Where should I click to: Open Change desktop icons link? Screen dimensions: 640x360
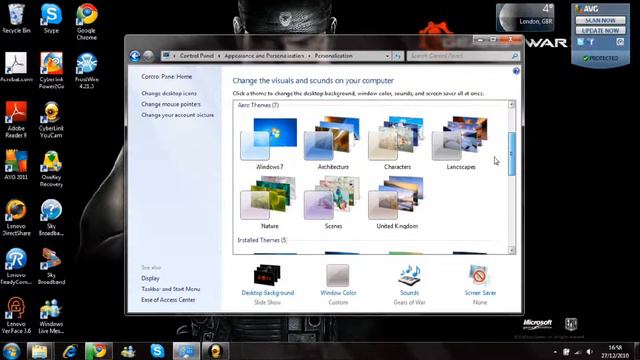click(169, 93)
